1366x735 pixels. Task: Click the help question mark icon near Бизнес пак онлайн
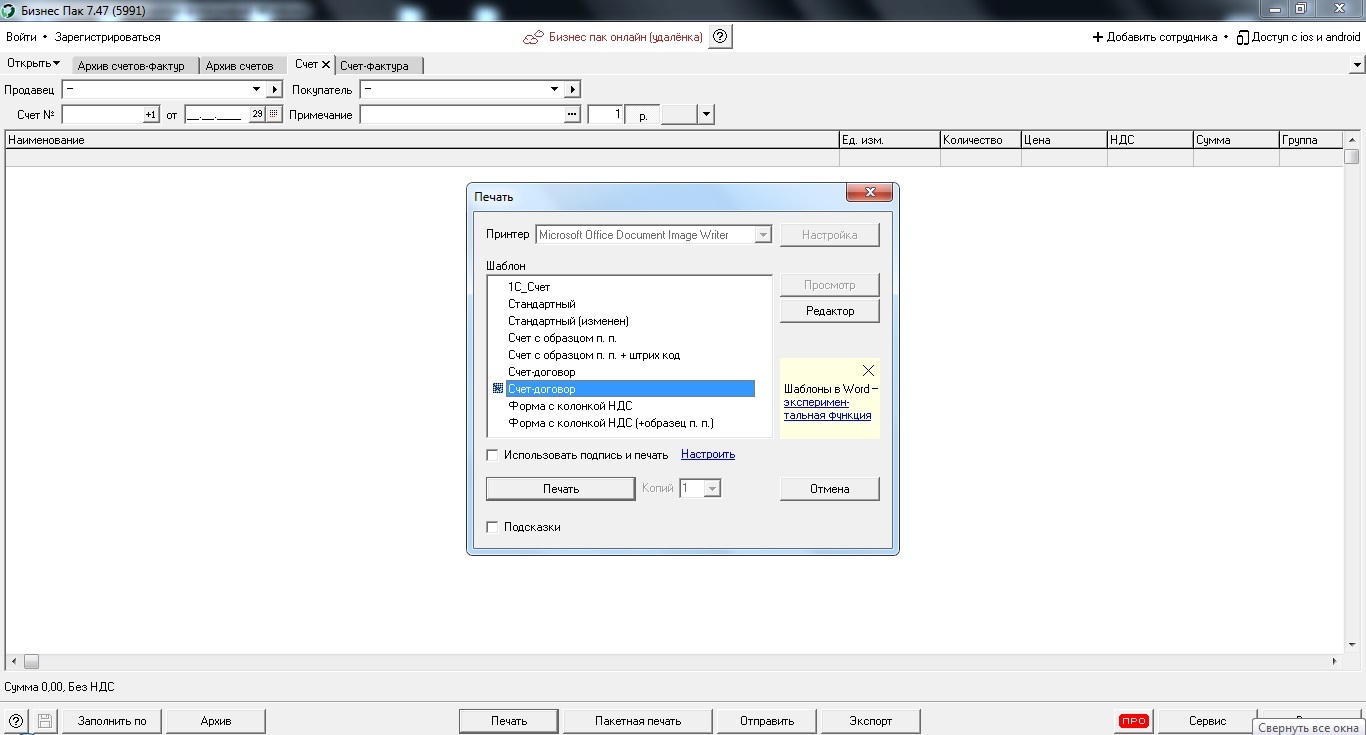(720, 37)
